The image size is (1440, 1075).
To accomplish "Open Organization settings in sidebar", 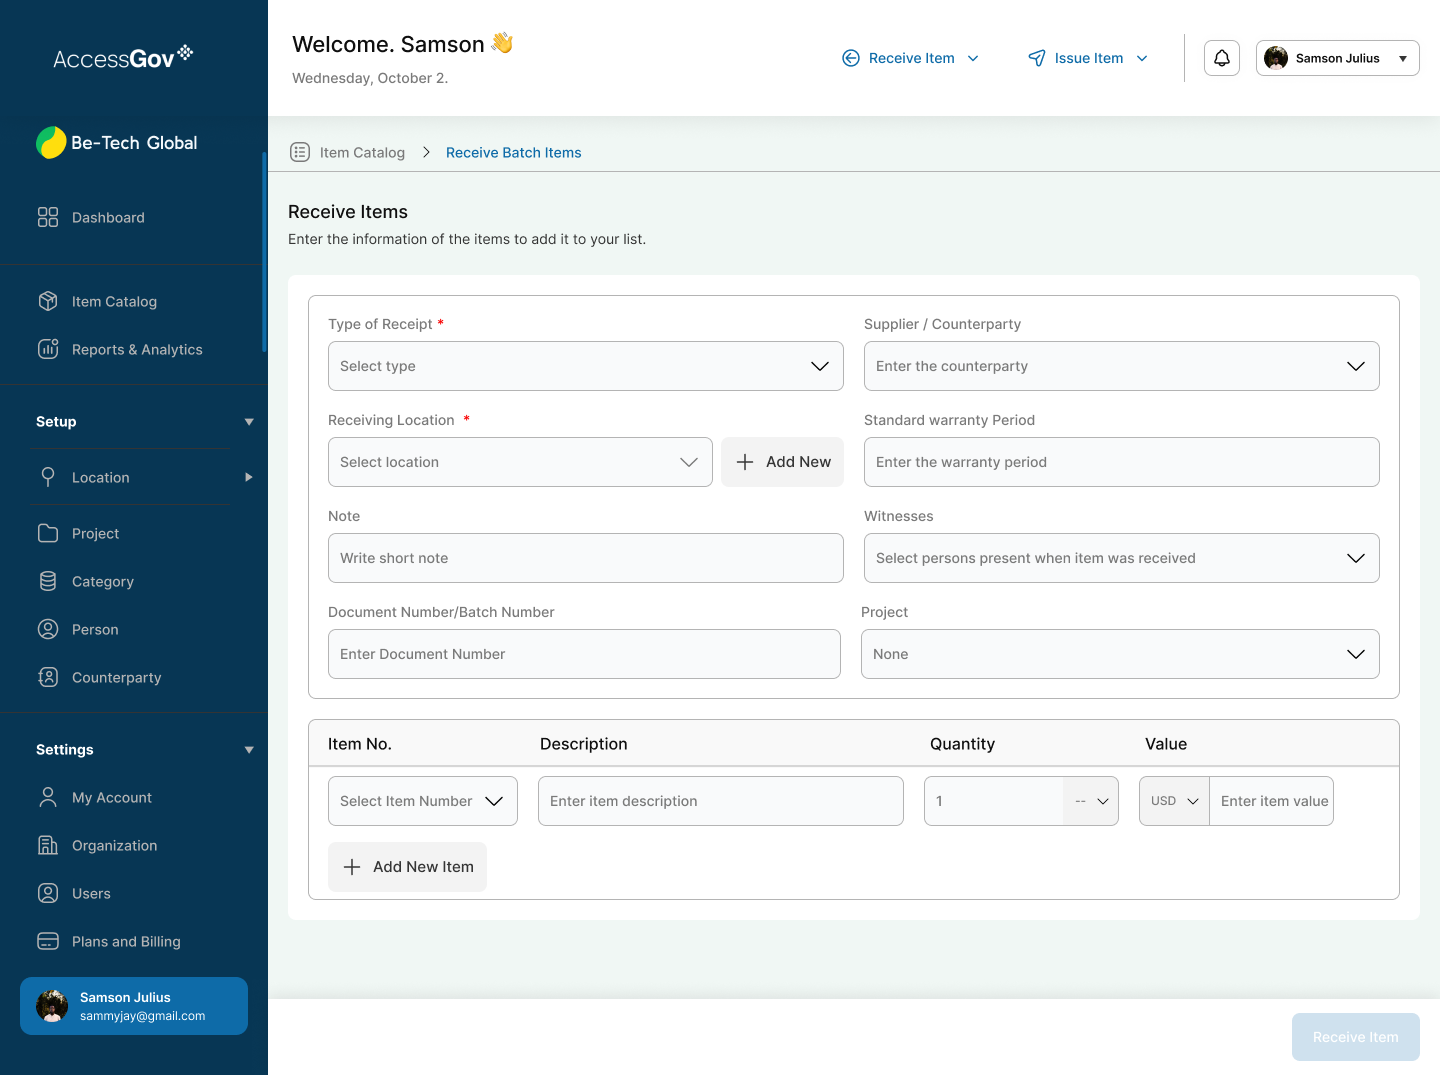I will click(x=115, y=845).
